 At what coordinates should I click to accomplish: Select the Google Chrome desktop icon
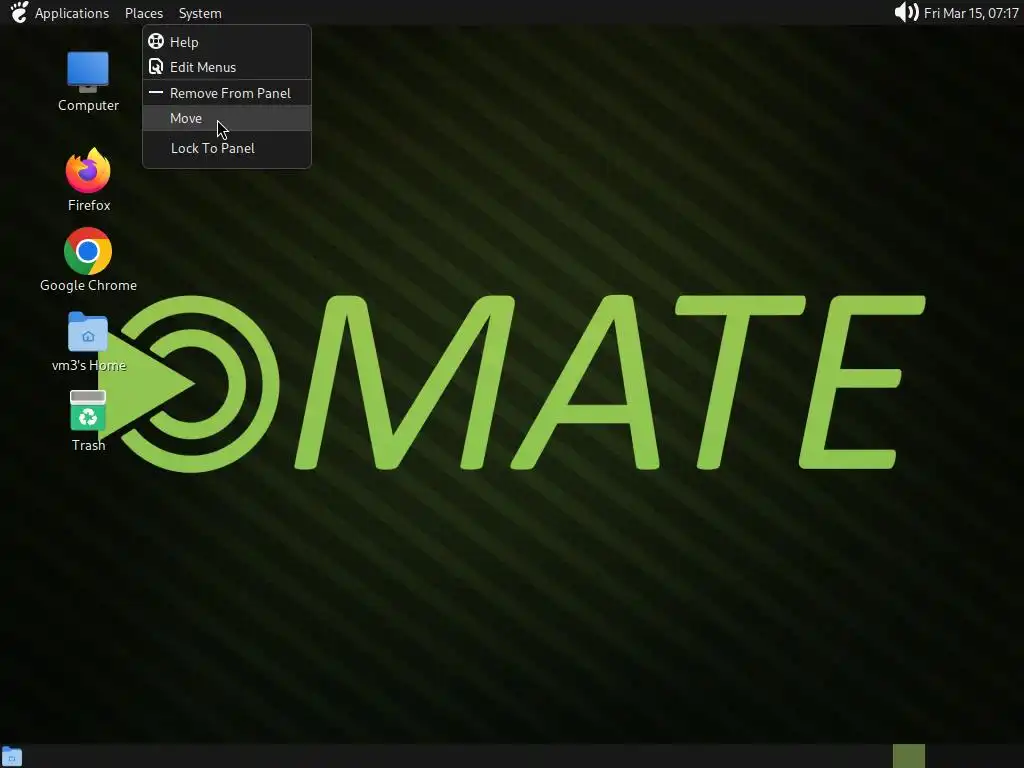click(88, 251)
